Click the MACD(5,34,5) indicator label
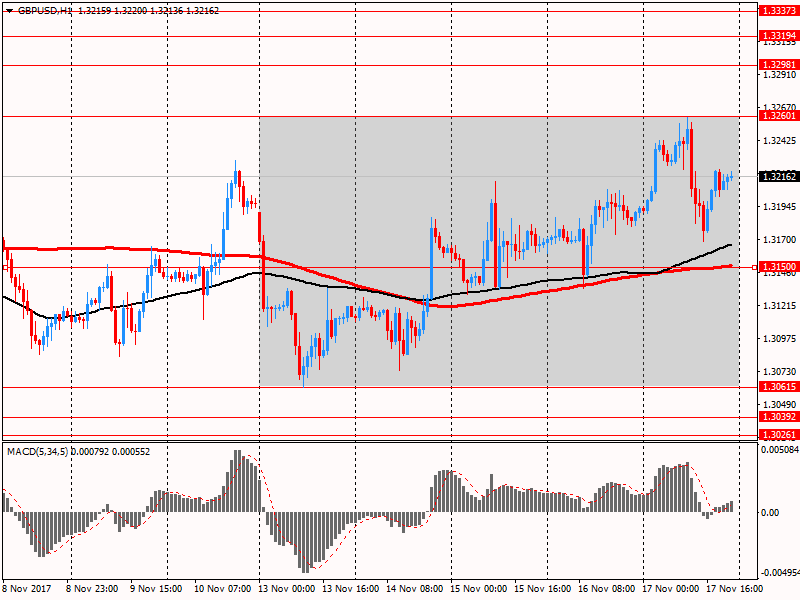This screenshot has width=800, height=600. [x=38, y=452]
